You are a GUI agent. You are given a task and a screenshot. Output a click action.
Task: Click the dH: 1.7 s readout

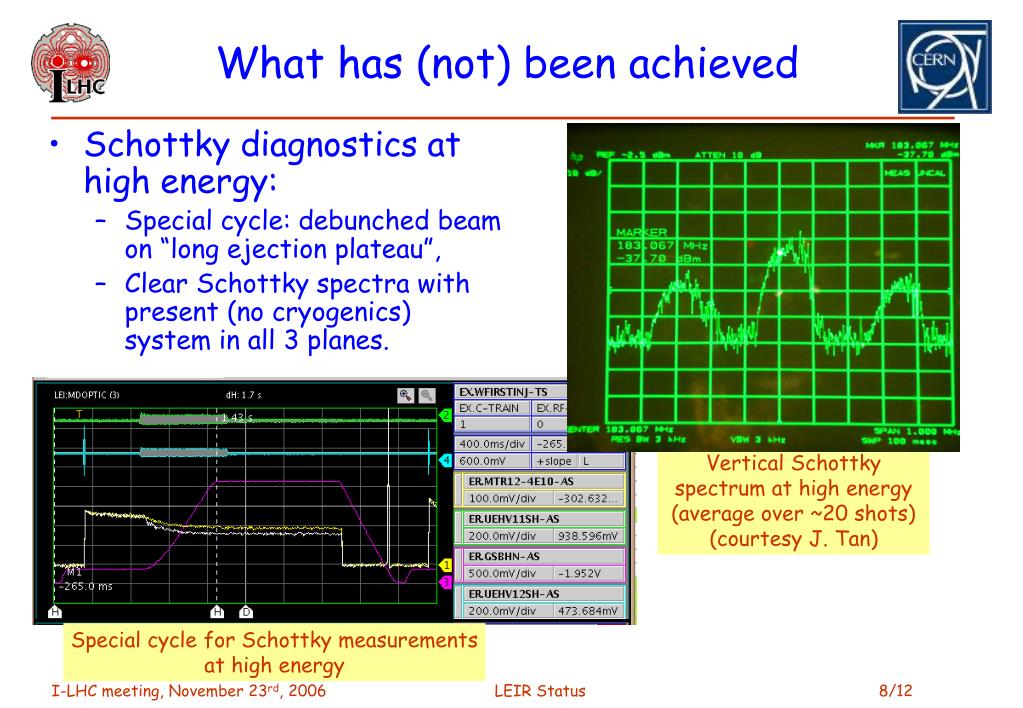point(243,395)
